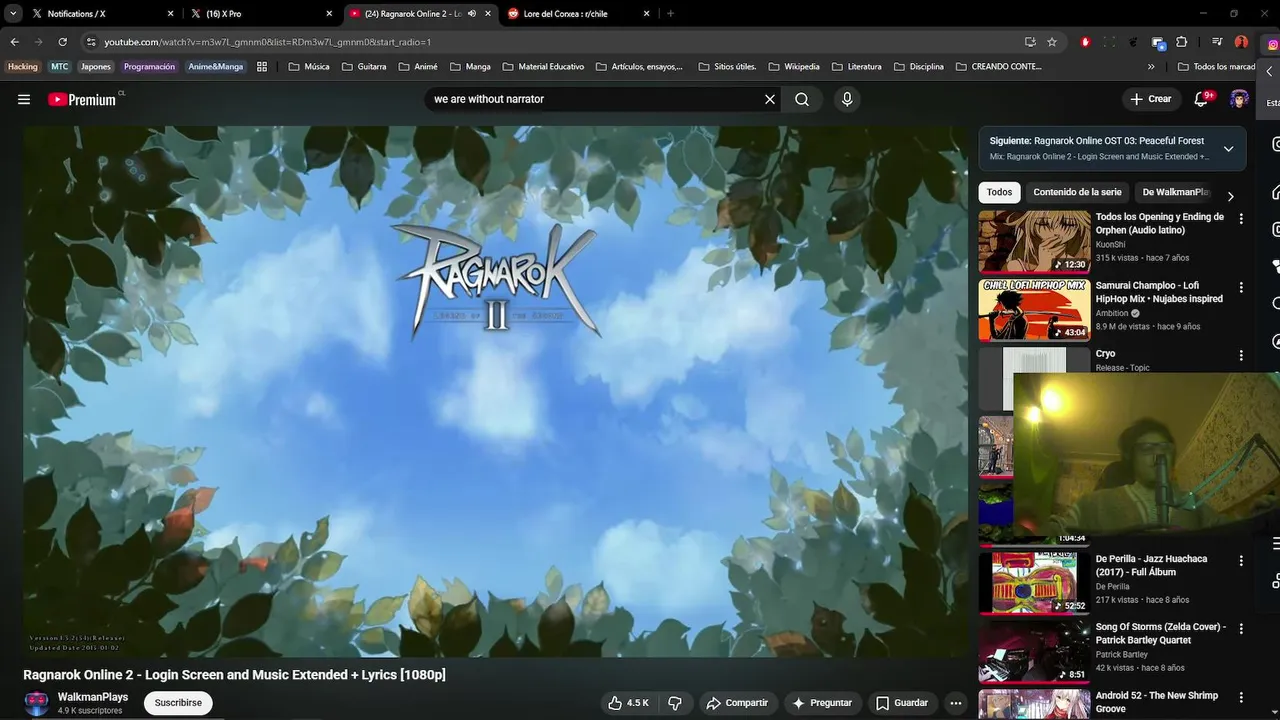Start voice search with the microphone

click(847, 99)
